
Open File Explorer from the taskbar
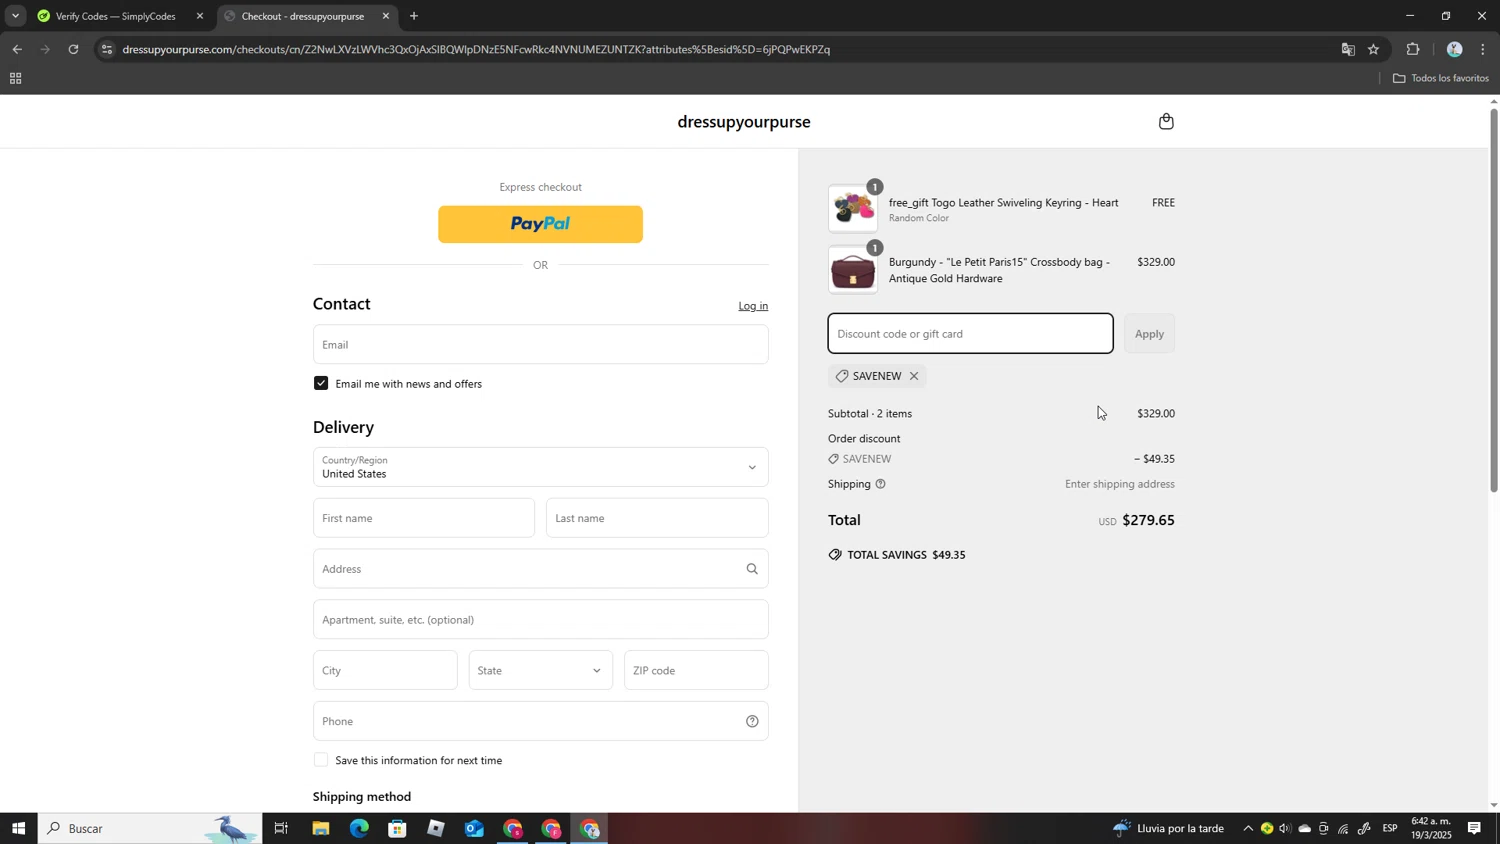pyautogui.click(x=320, y=829)
